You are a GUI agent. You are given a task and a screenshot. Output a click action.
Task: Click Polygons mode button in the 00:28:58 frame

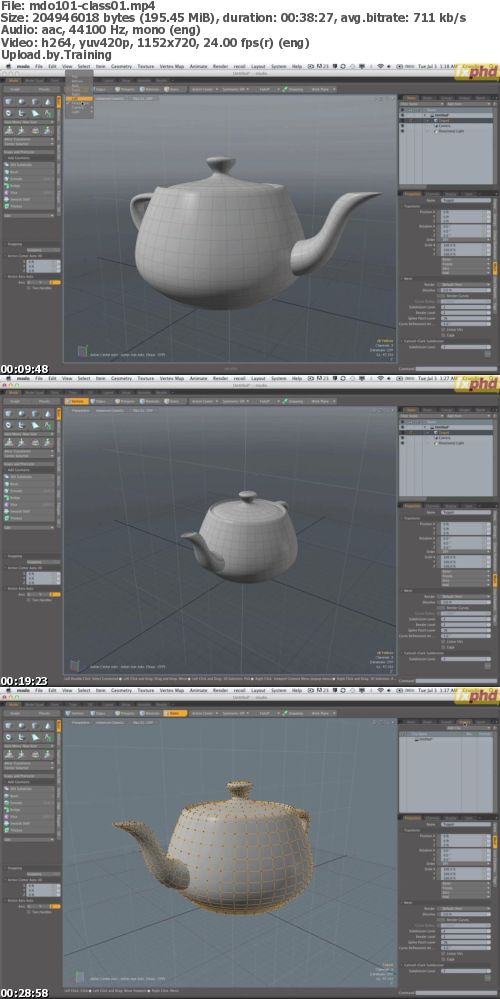click(125, 714)
